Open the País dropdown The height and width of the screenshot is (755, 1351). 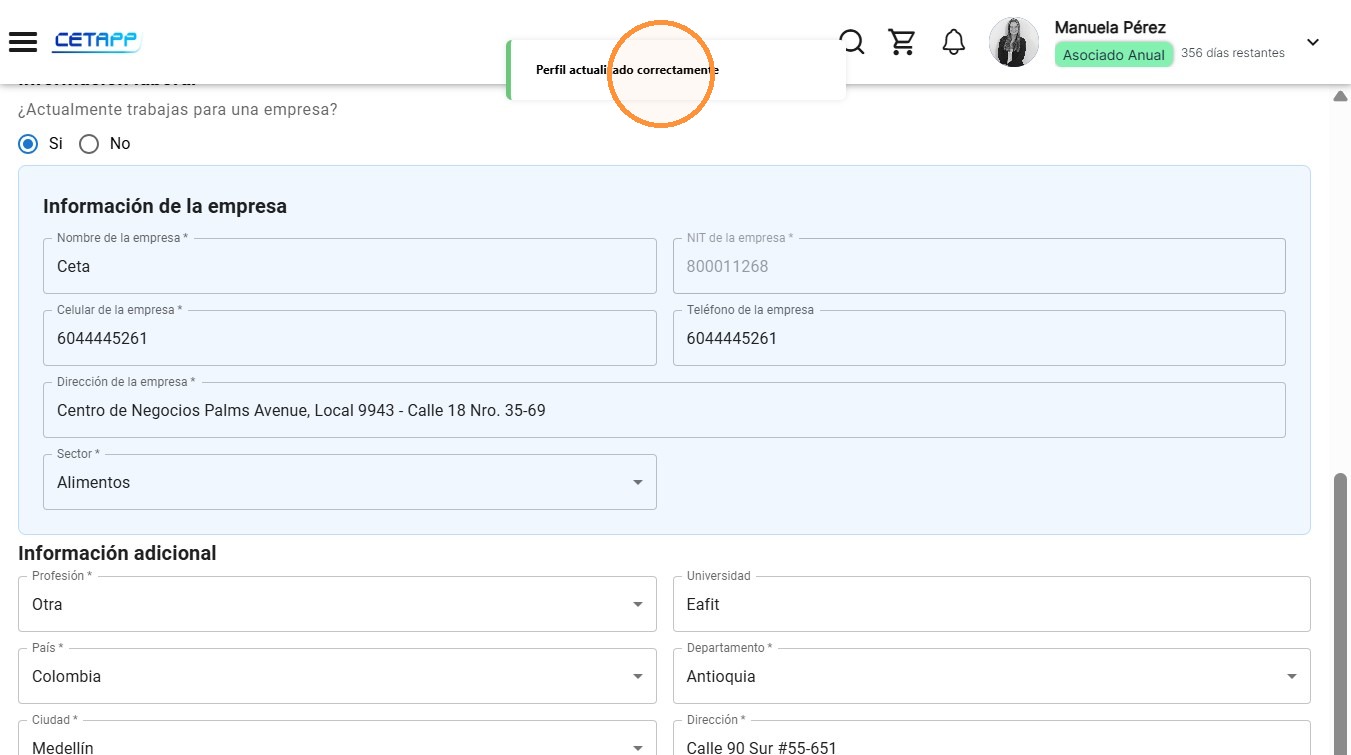point(337,676)
